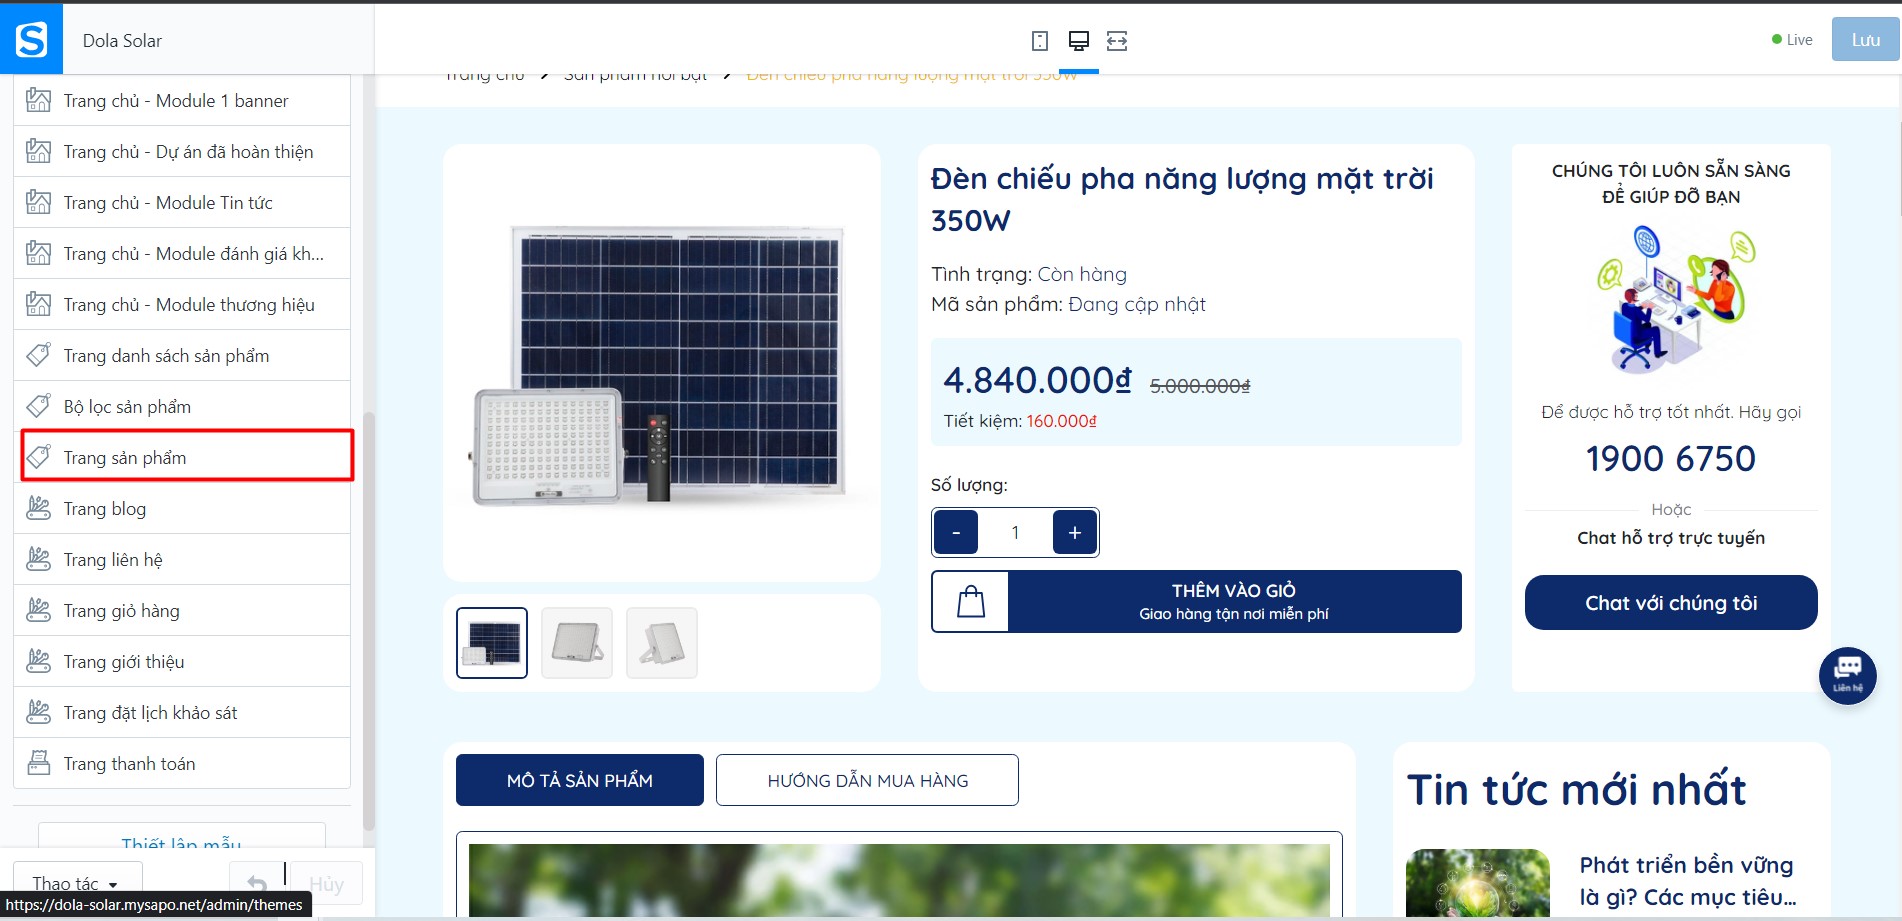Switch to desktop preview icon
This screenshot has width=1902, height=921.
(x=1078, y=41)
